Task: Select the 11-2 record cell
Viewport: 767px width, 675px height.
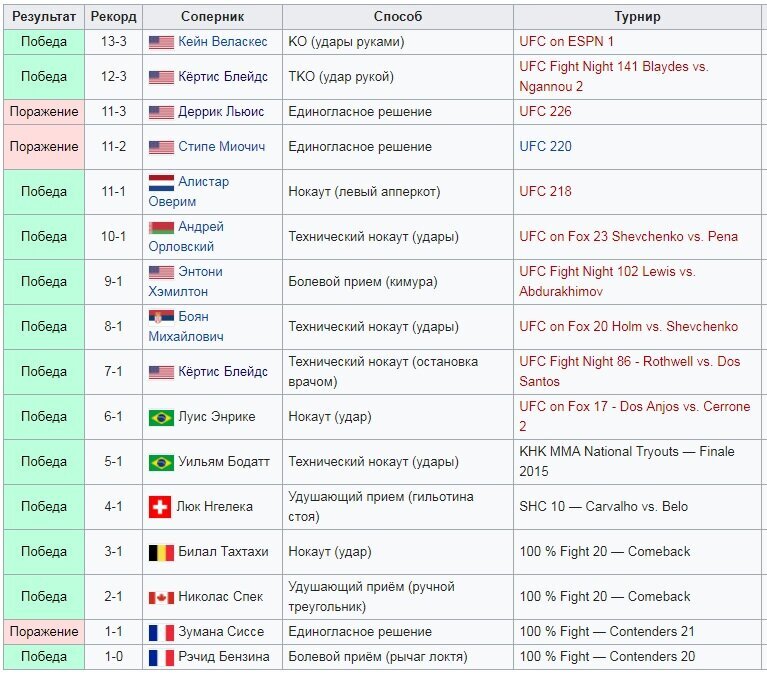Action: point(113,146)
